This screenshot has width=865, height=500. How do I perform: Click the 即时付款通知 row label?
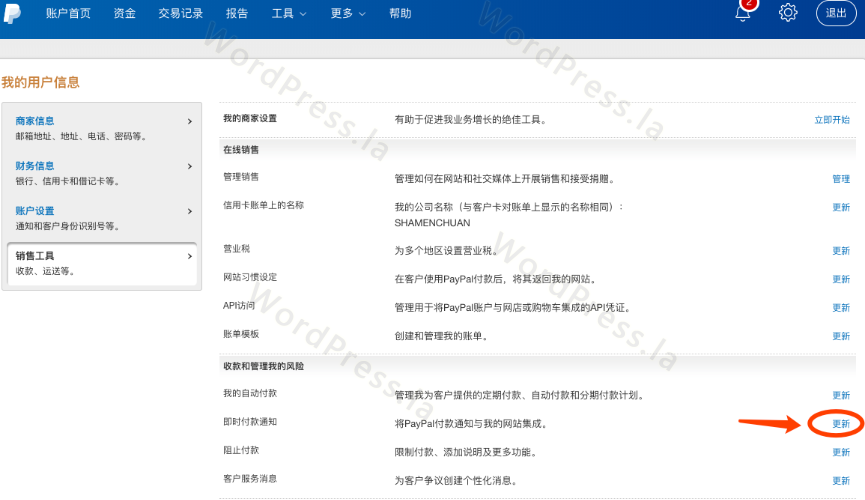(x=250, y=422)
